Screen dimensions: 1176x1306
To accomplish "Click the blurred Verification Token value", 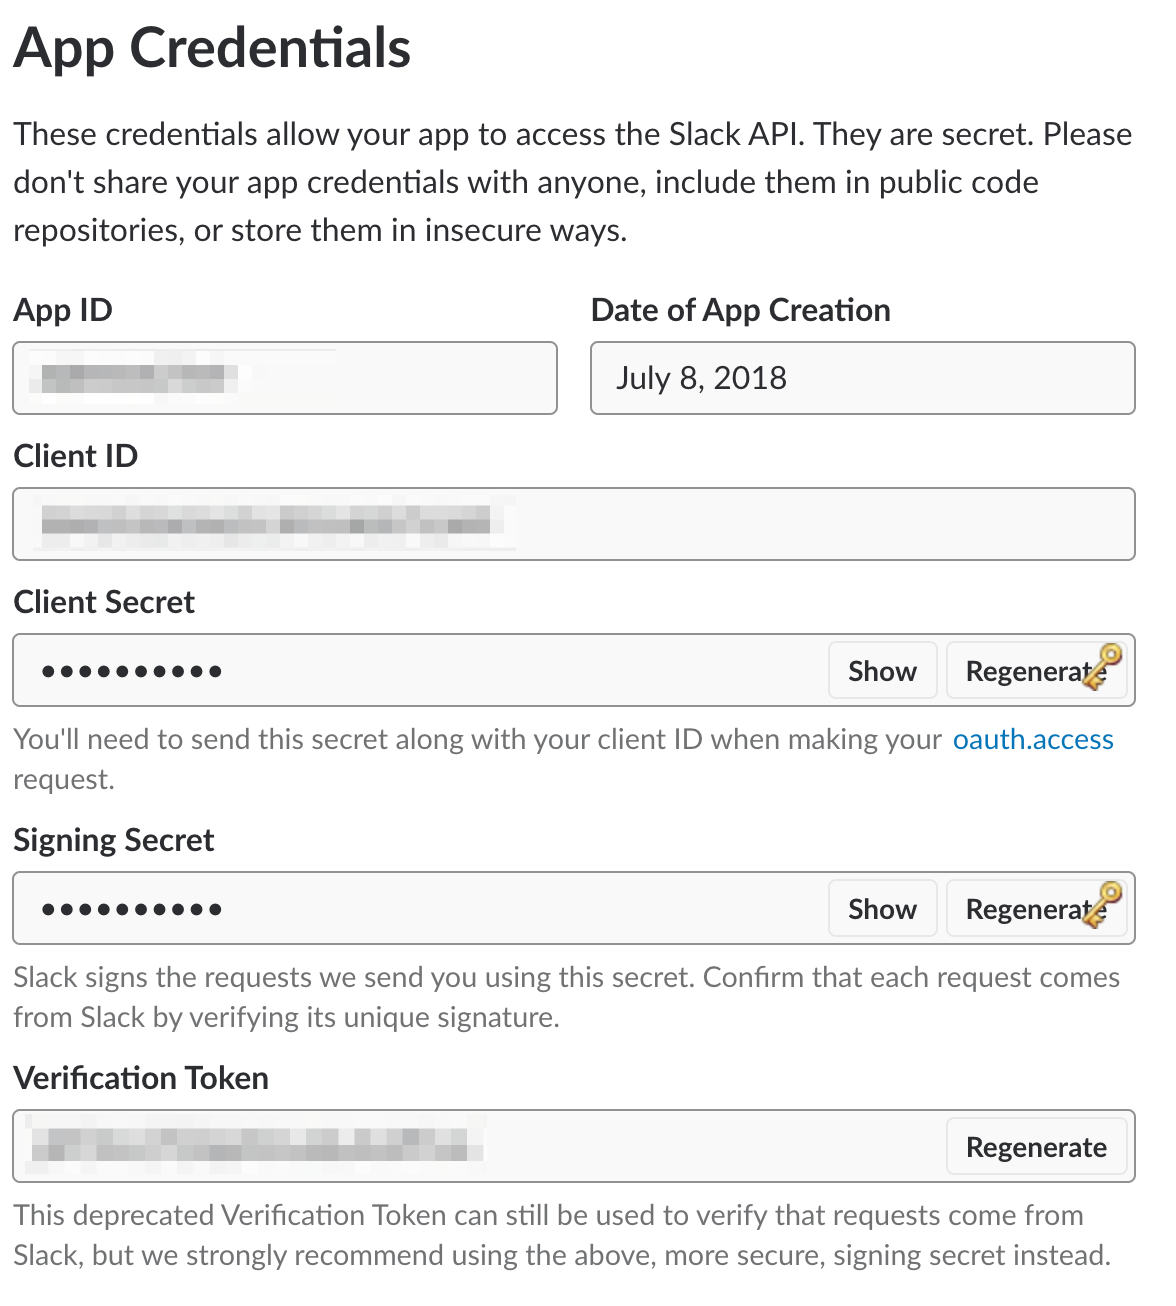I will (x=250, y=1146).
